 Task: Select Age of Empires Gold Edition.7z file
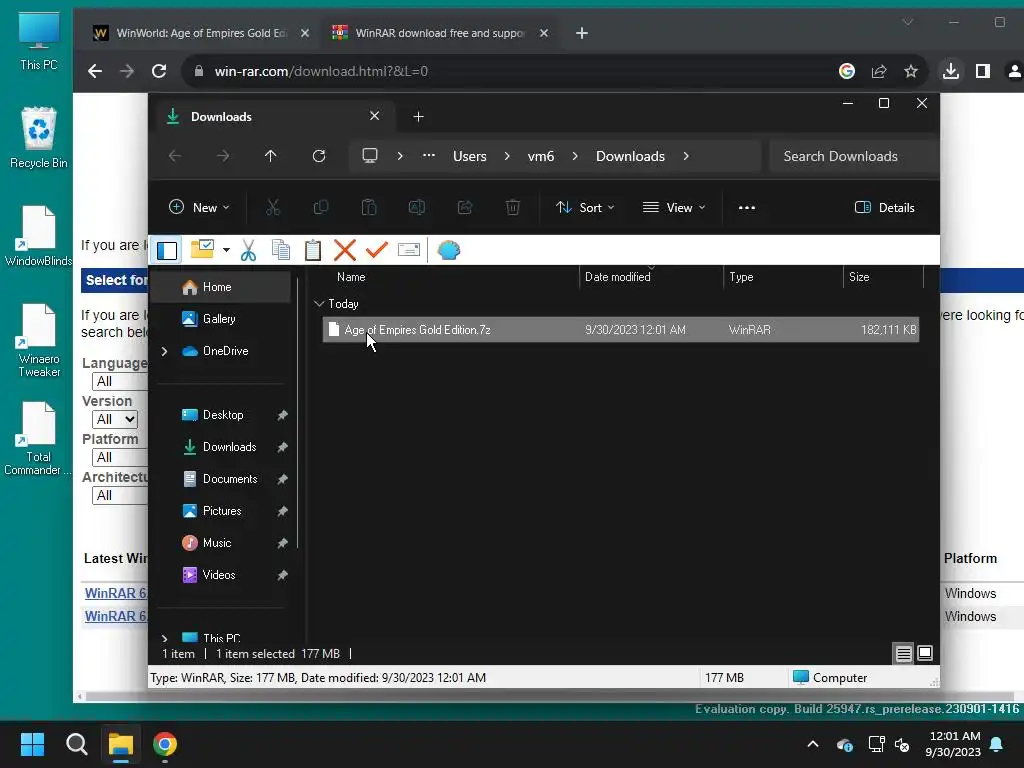620,330
